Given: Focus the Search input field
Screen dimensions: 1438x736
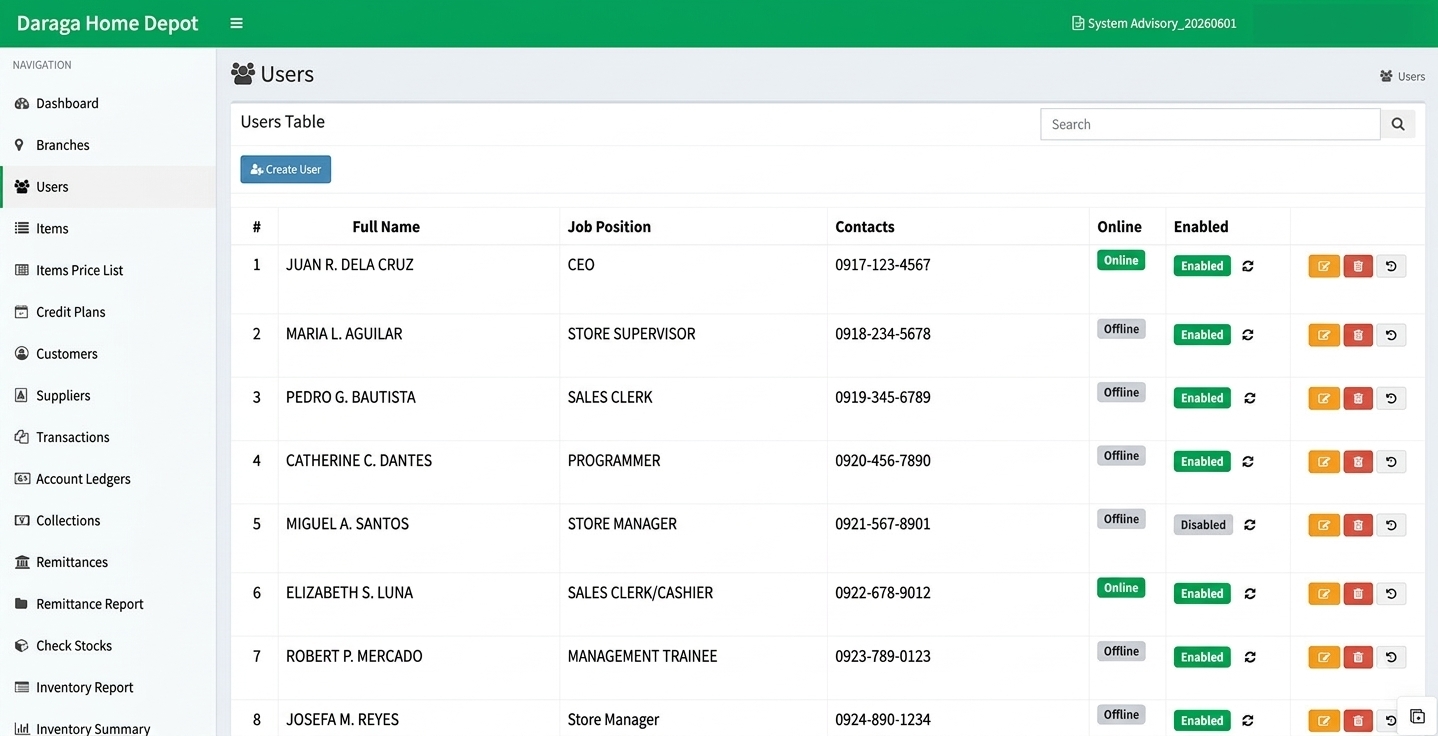Looking at the screenshot, I should (x=1210, y=124).
